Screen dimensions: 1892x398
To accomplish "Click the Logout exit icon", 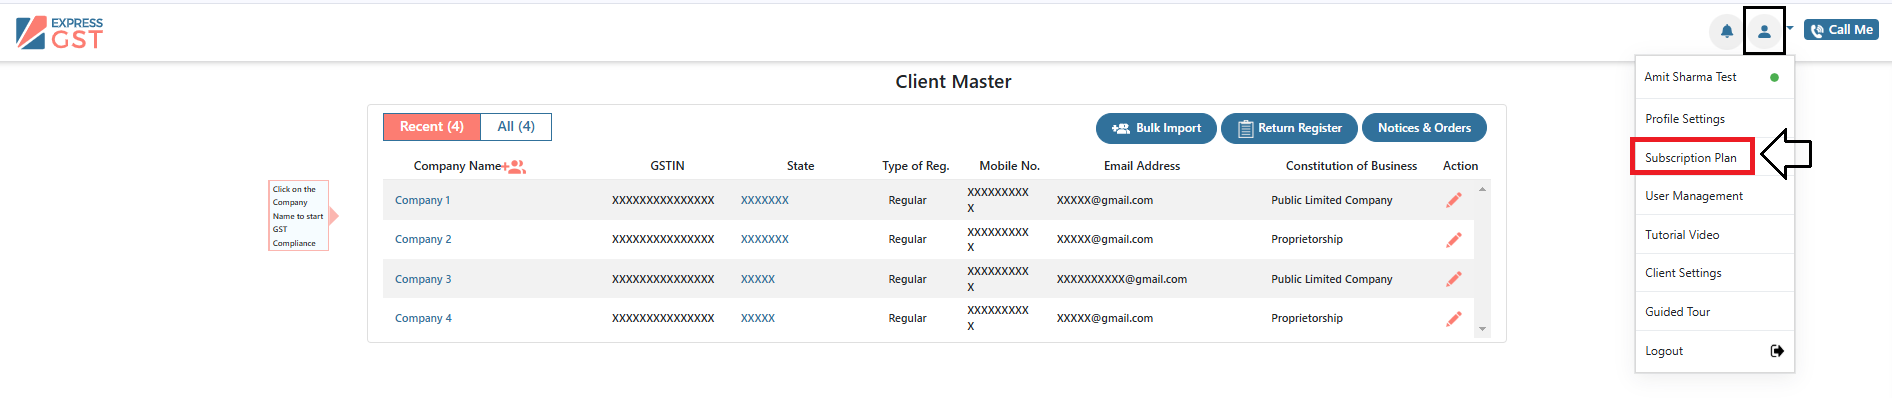I will click(1777, 351).
